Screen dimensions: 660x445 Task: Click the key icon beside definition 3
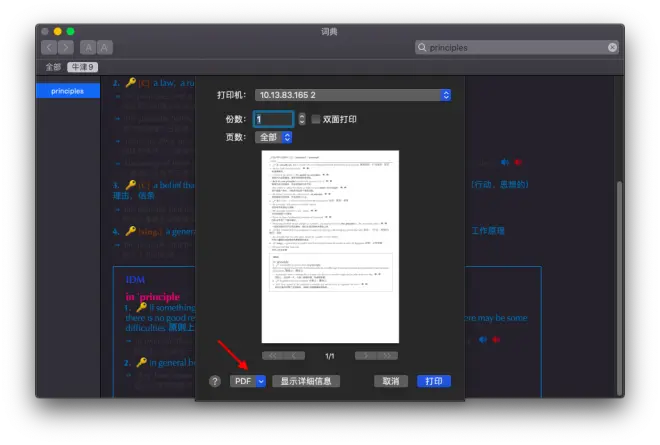point(131,184)
